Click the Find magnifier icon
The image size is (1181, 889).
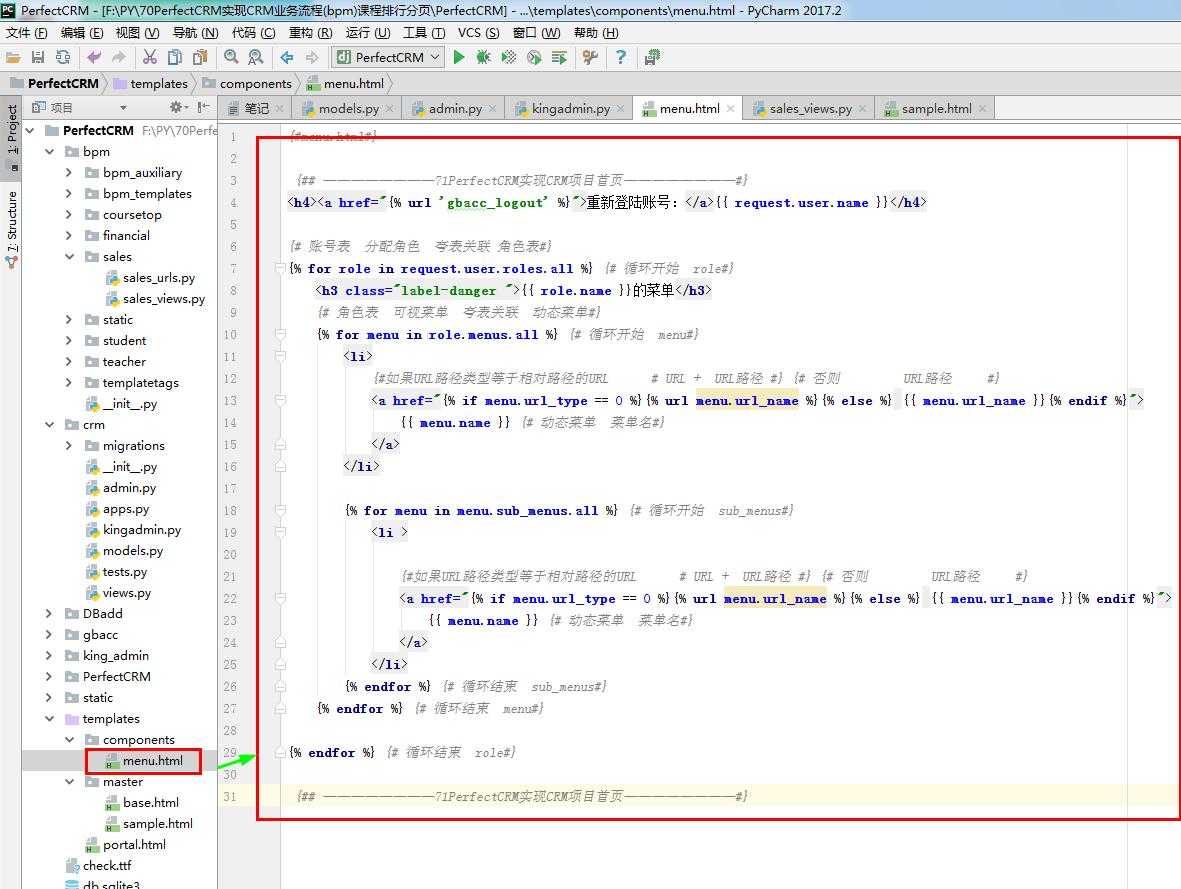(x=231, y=57)
